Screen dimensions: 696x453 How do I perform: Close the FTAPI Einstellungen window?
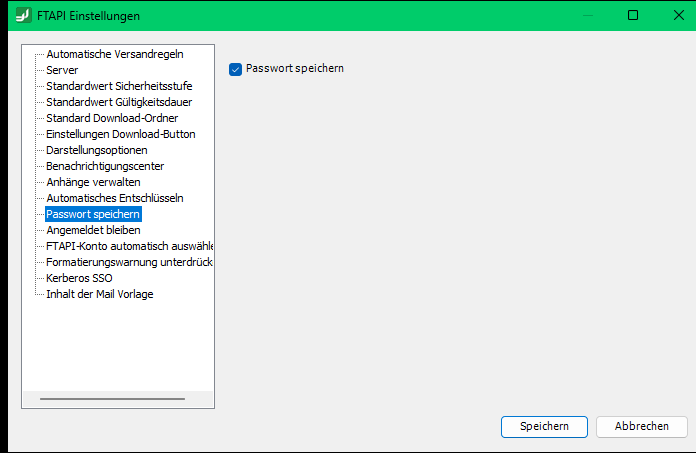[678, 15]
